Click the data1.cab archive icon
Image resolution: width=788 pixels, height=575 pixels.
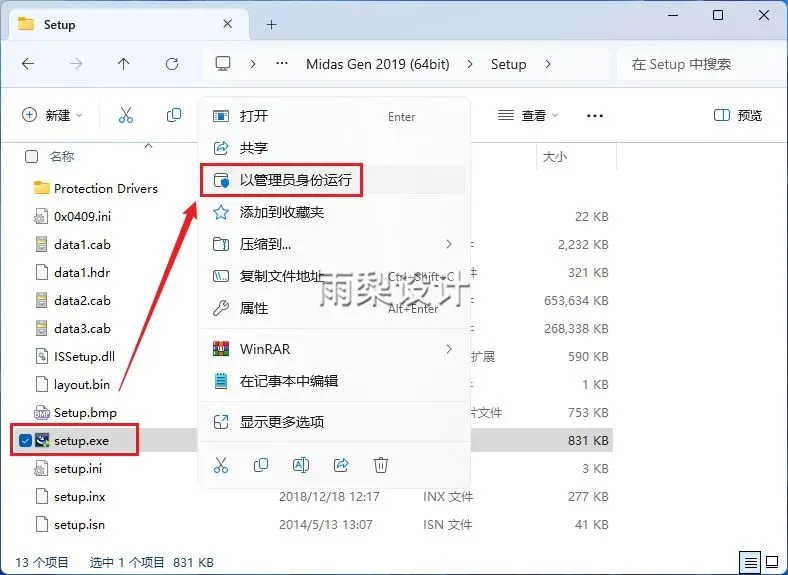coord(42,244)
